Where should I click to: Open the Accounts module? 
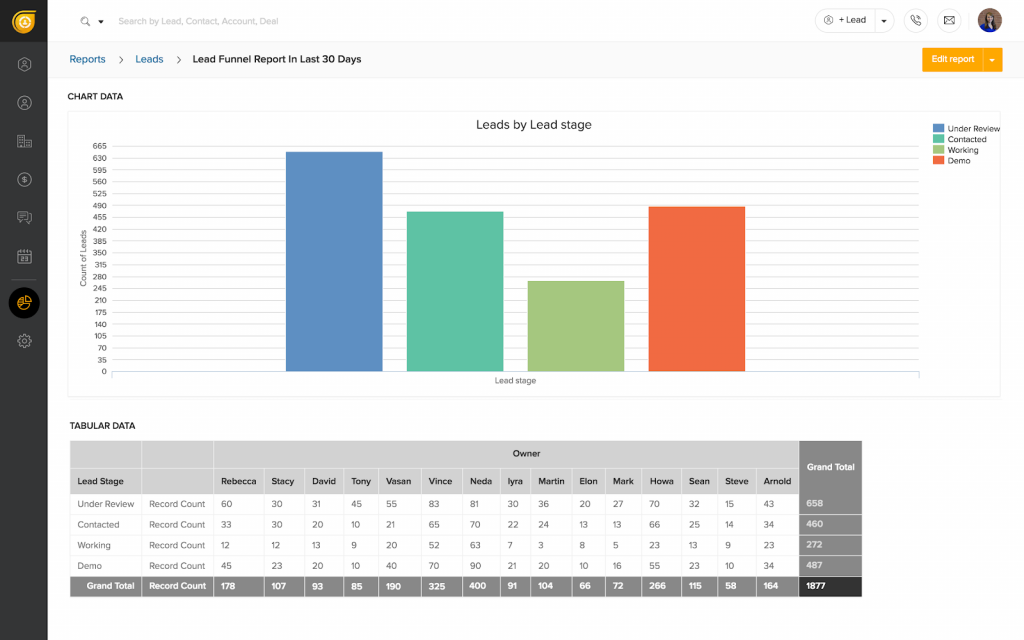(23, 141)
